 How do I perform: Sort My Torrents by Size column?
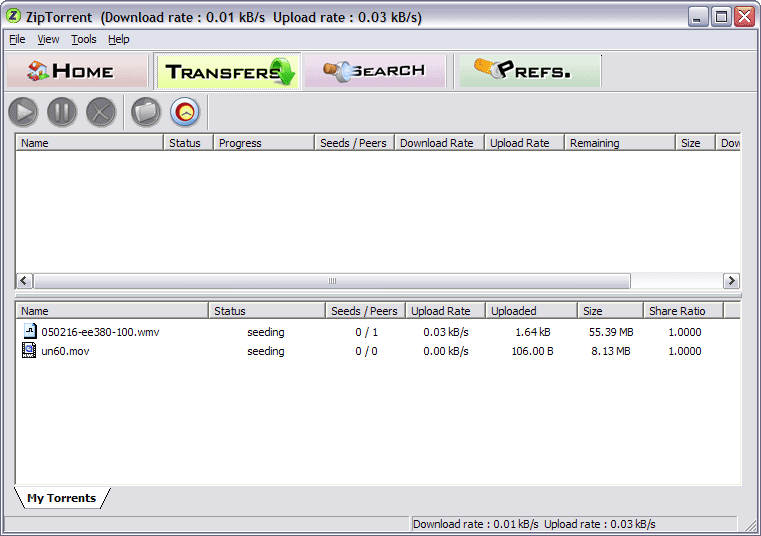611,311
